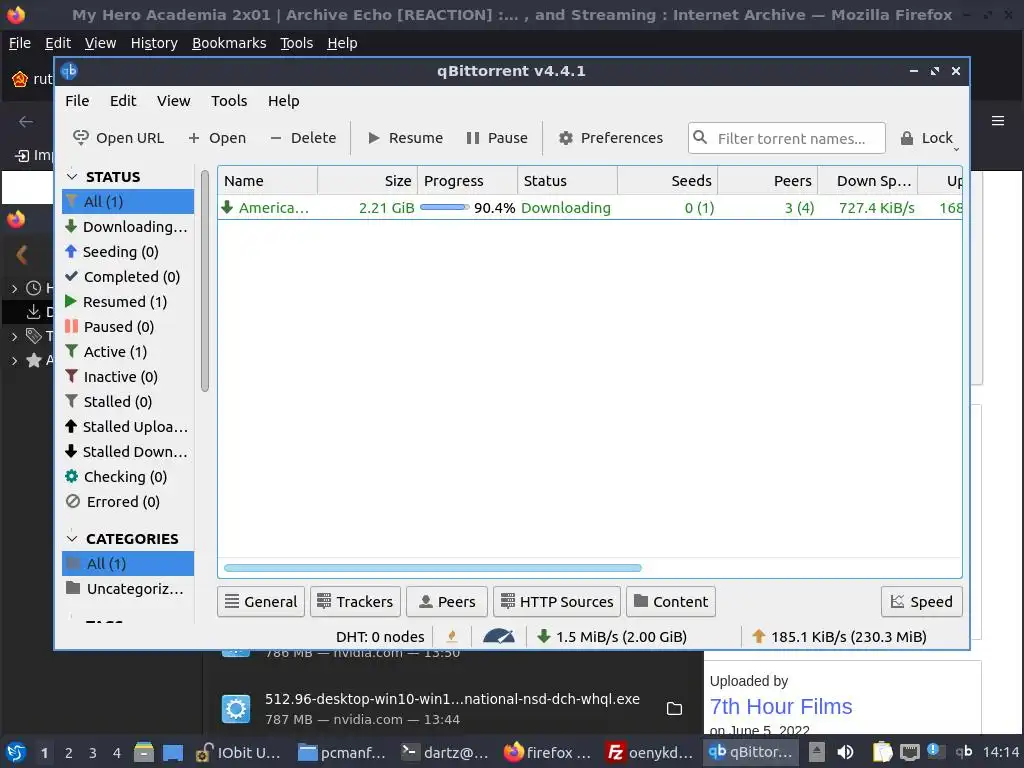Show nvidia download in folder in Firefox
1024x768 pixels.
click(x=674, y=709)
